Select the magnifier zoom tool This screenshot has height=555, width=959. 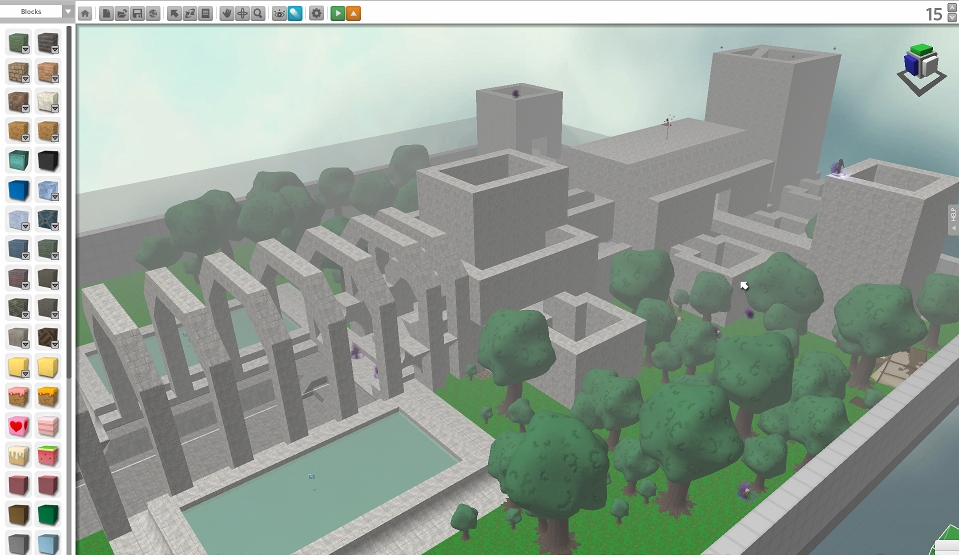click(x=258, y=14)
